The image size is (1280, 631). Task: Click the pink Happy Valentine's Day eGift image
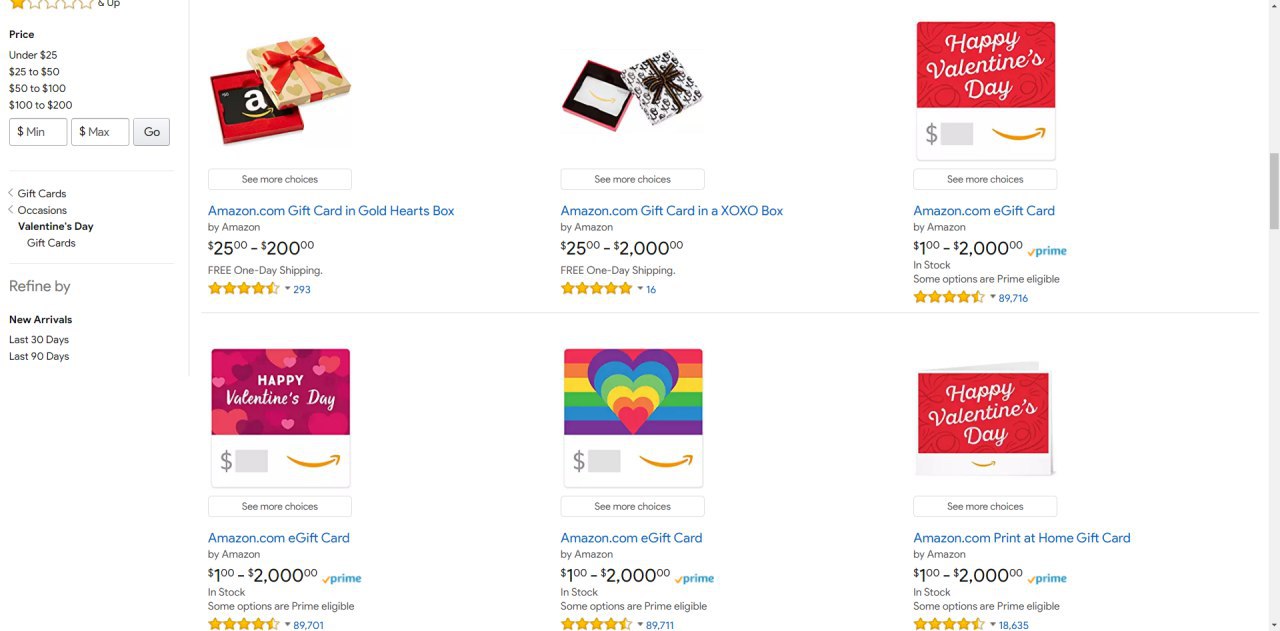[x=280, y=416]
